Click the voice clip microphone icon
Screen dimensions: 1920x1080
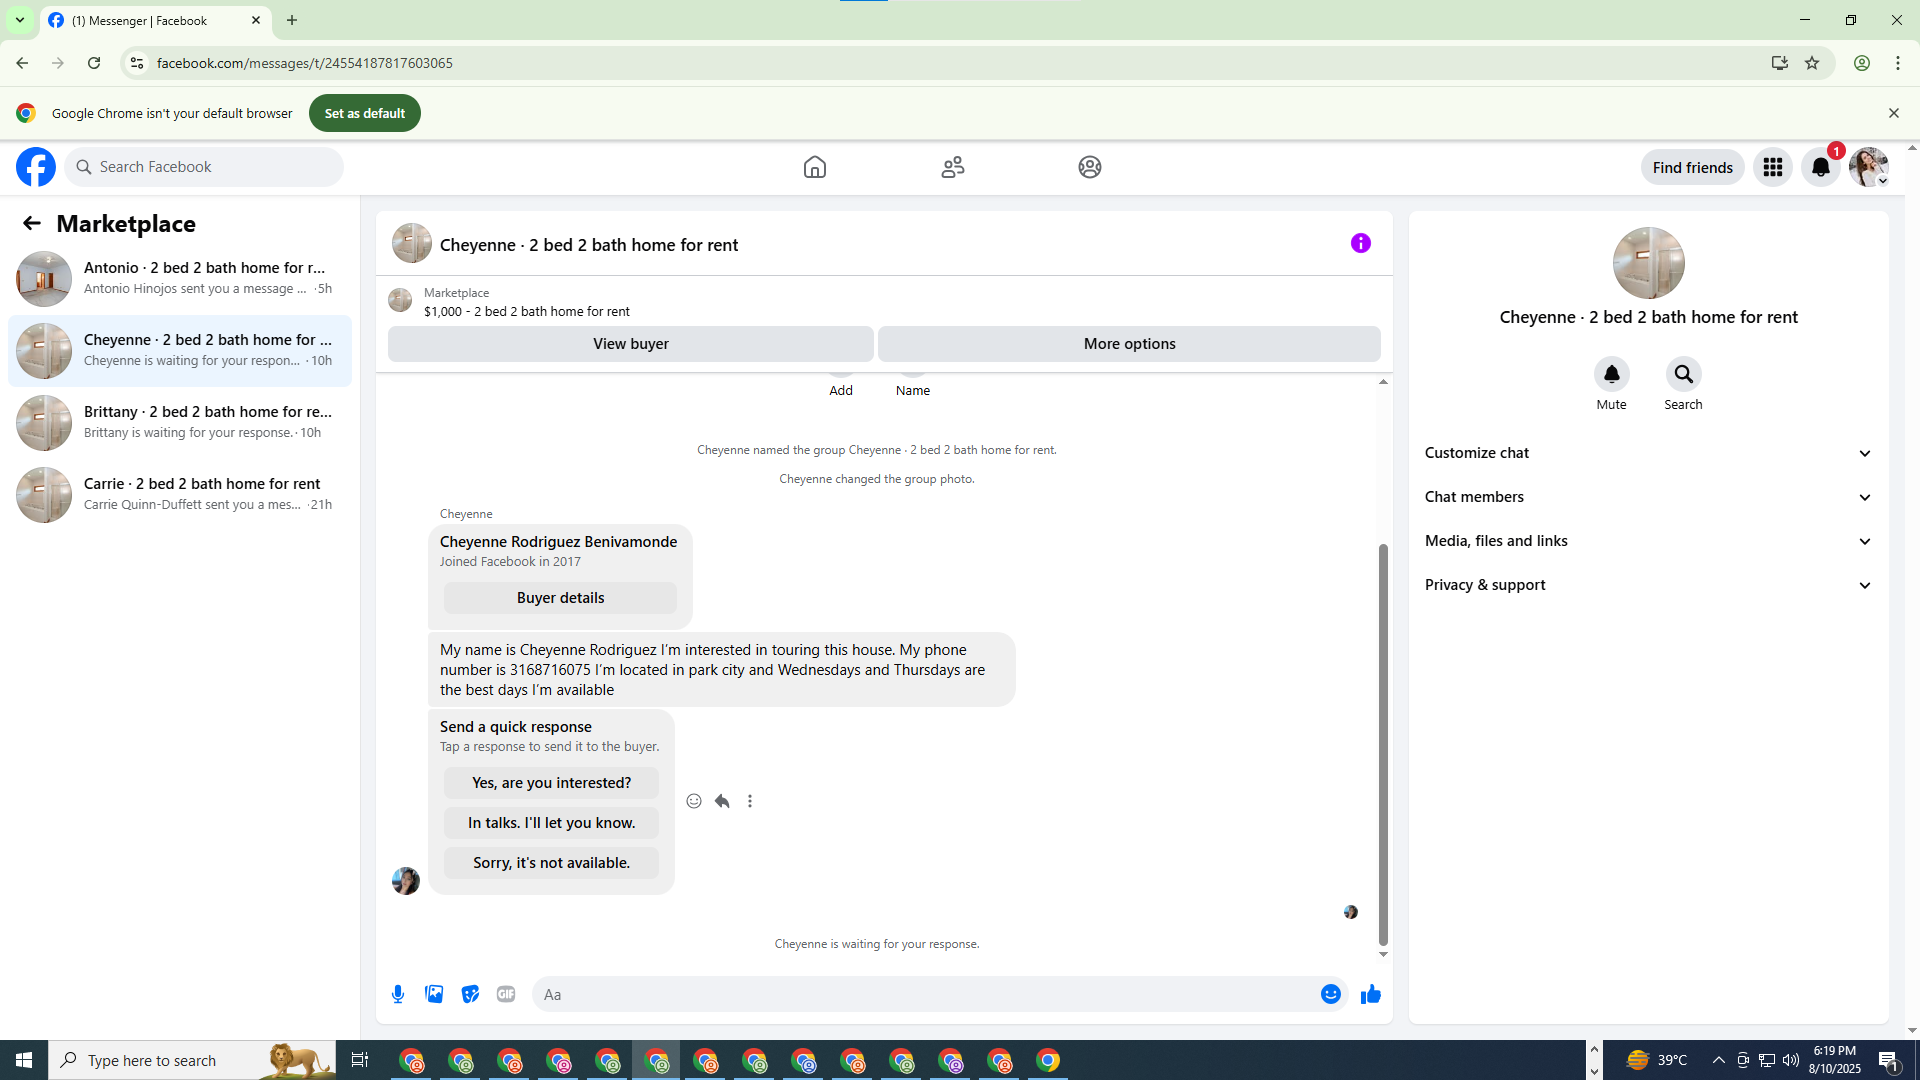click(398, 994)
